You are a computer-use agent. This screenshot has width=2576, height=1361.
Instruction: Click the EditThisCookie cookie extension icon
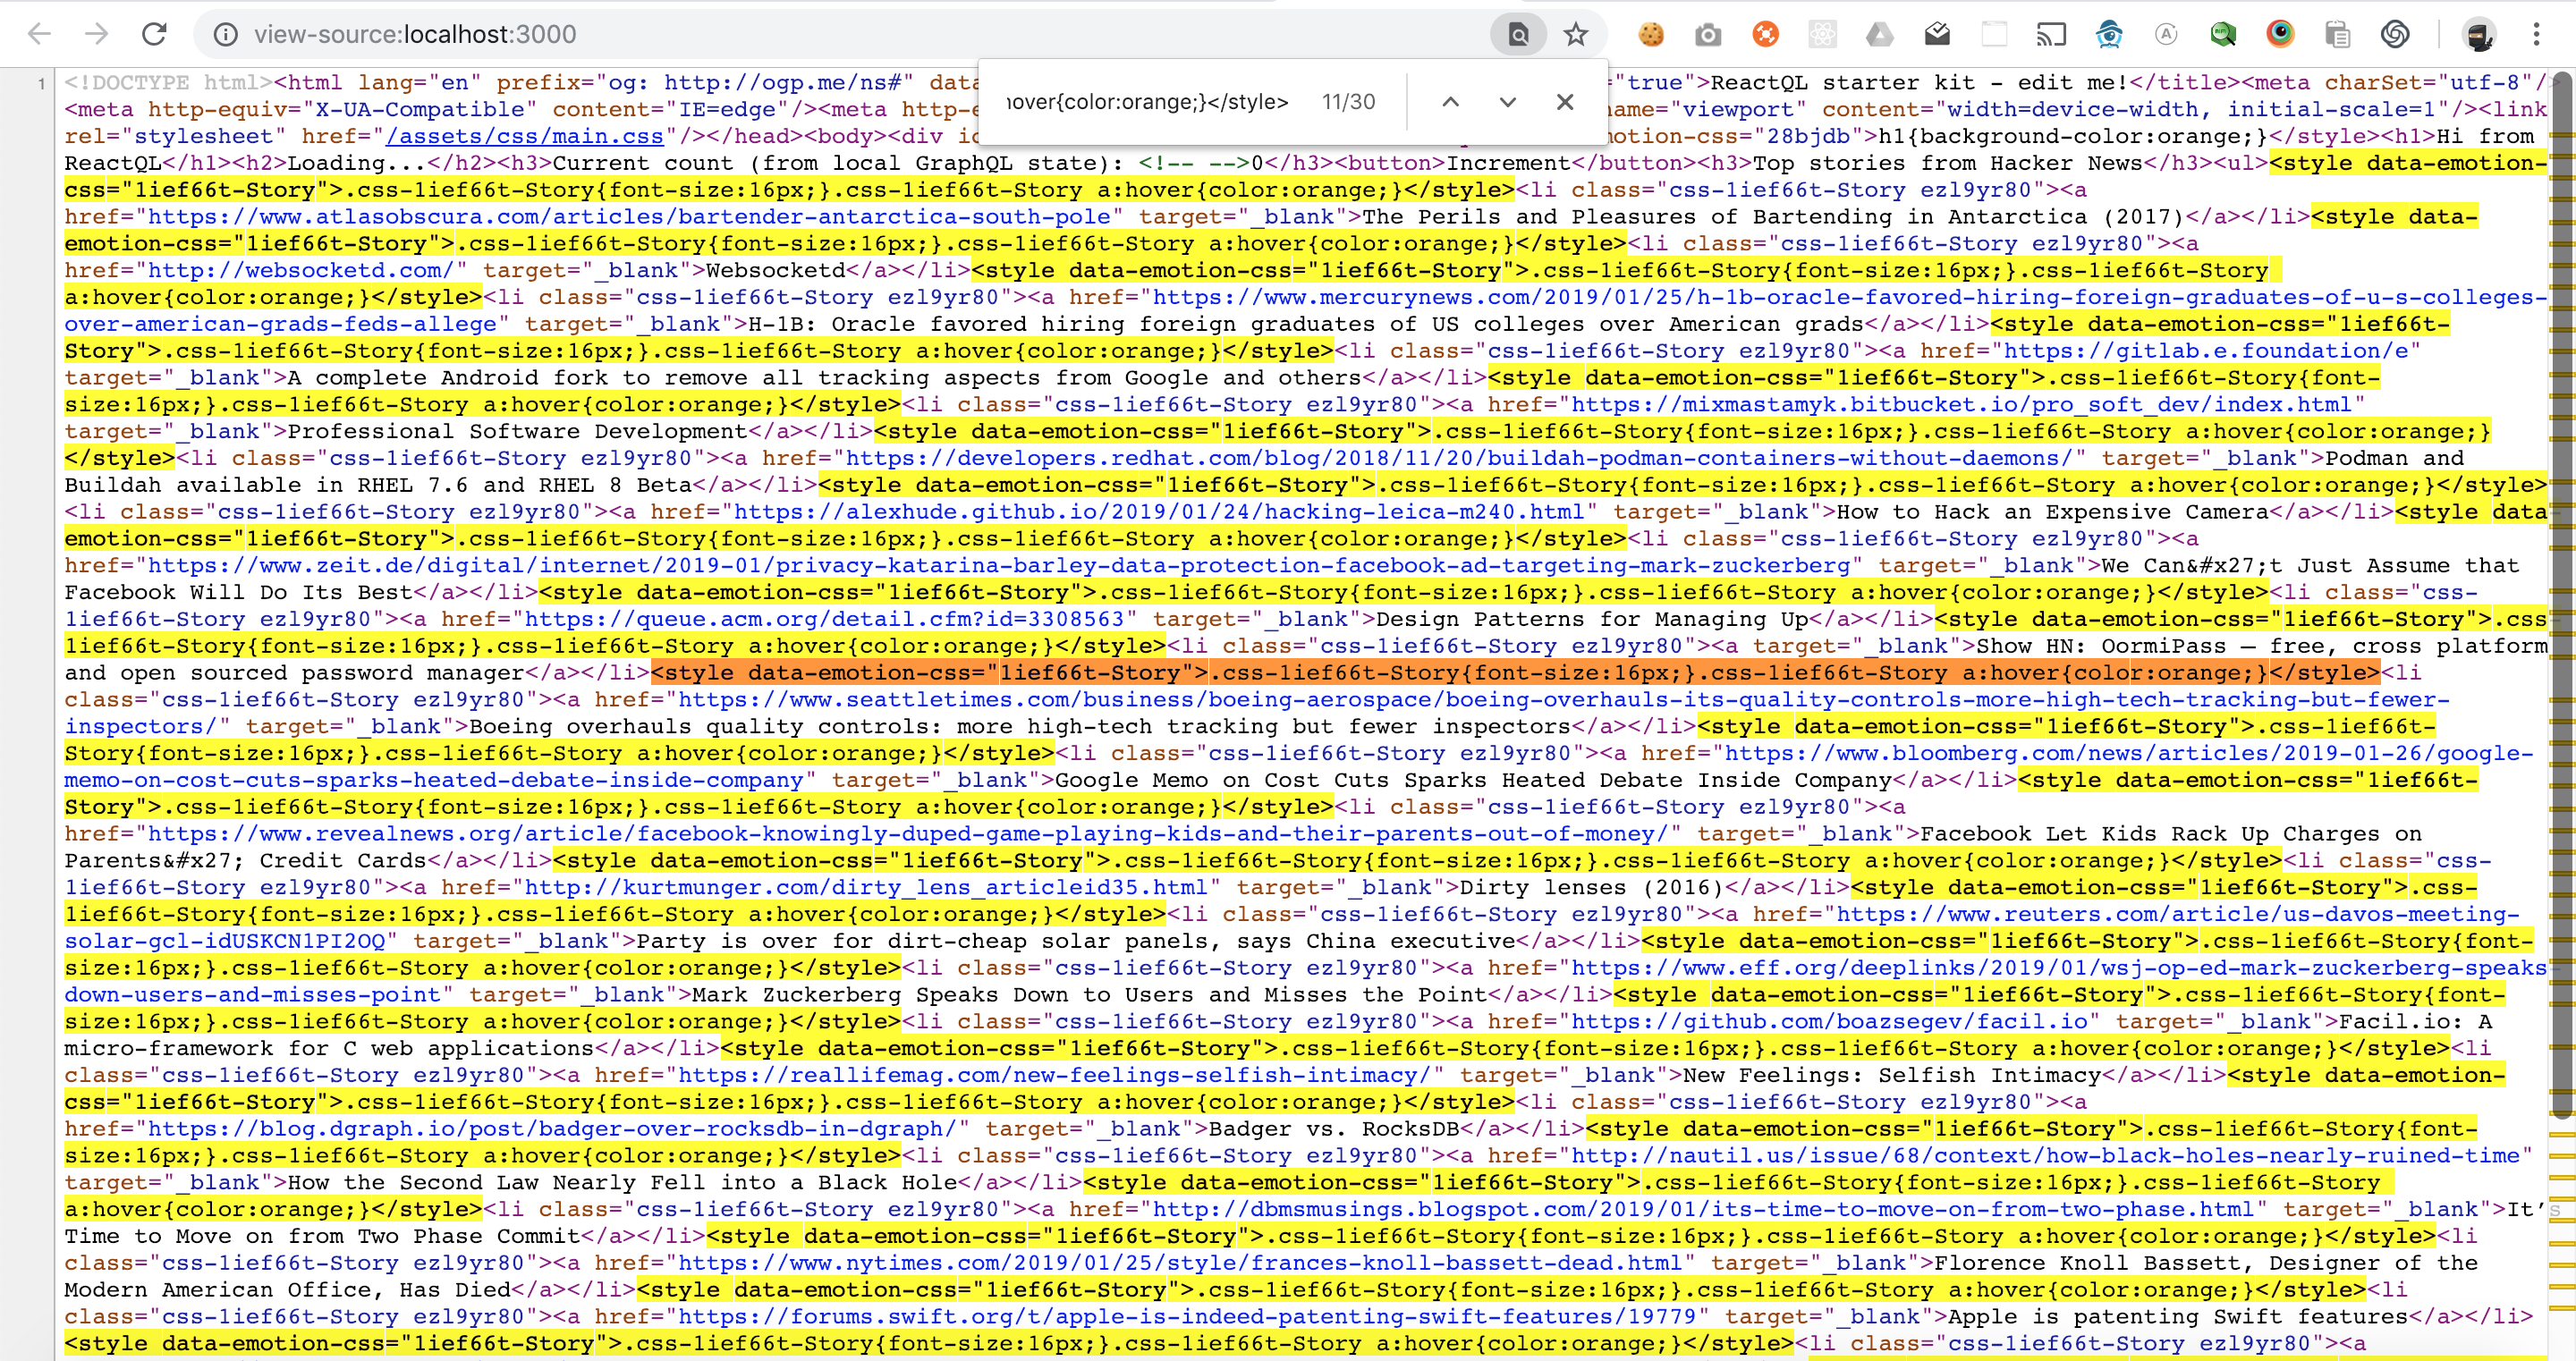[x=1651, y=33]
